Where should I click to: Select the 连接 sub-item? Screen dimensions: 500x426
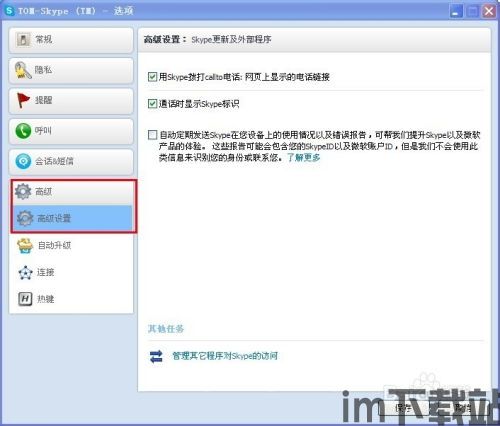click(71, 272)
